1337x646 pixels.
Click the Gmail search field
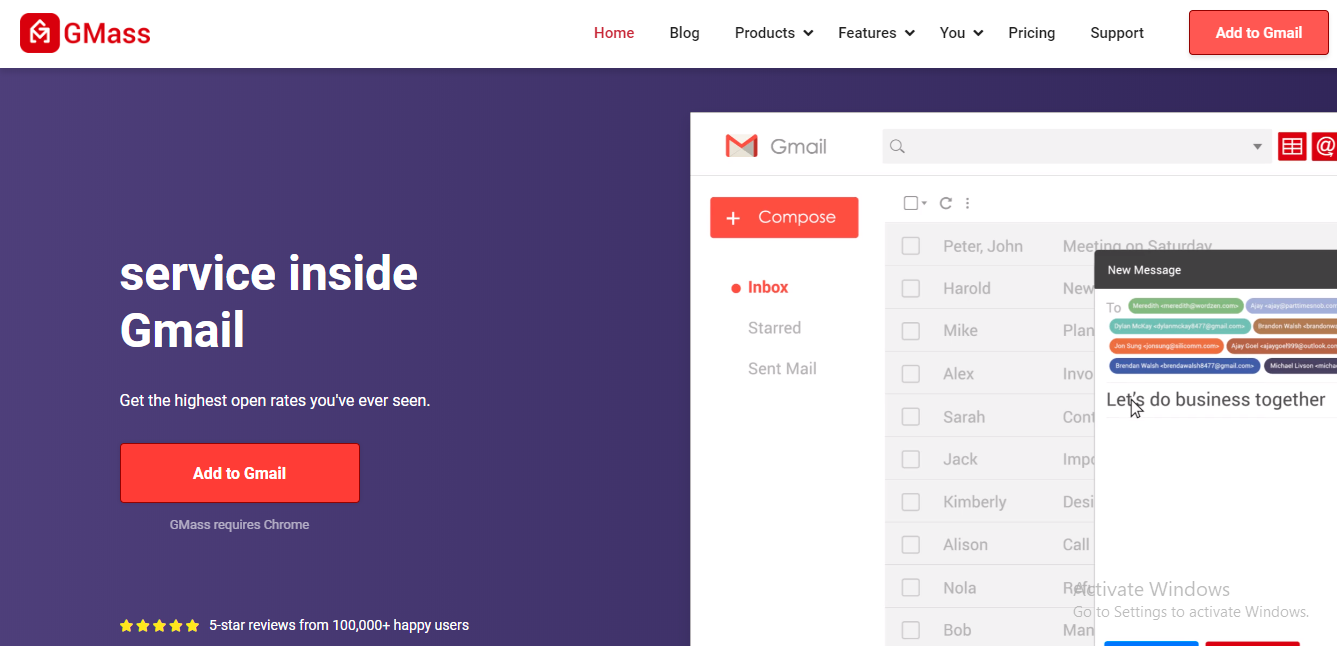(x=1076, y=147)
